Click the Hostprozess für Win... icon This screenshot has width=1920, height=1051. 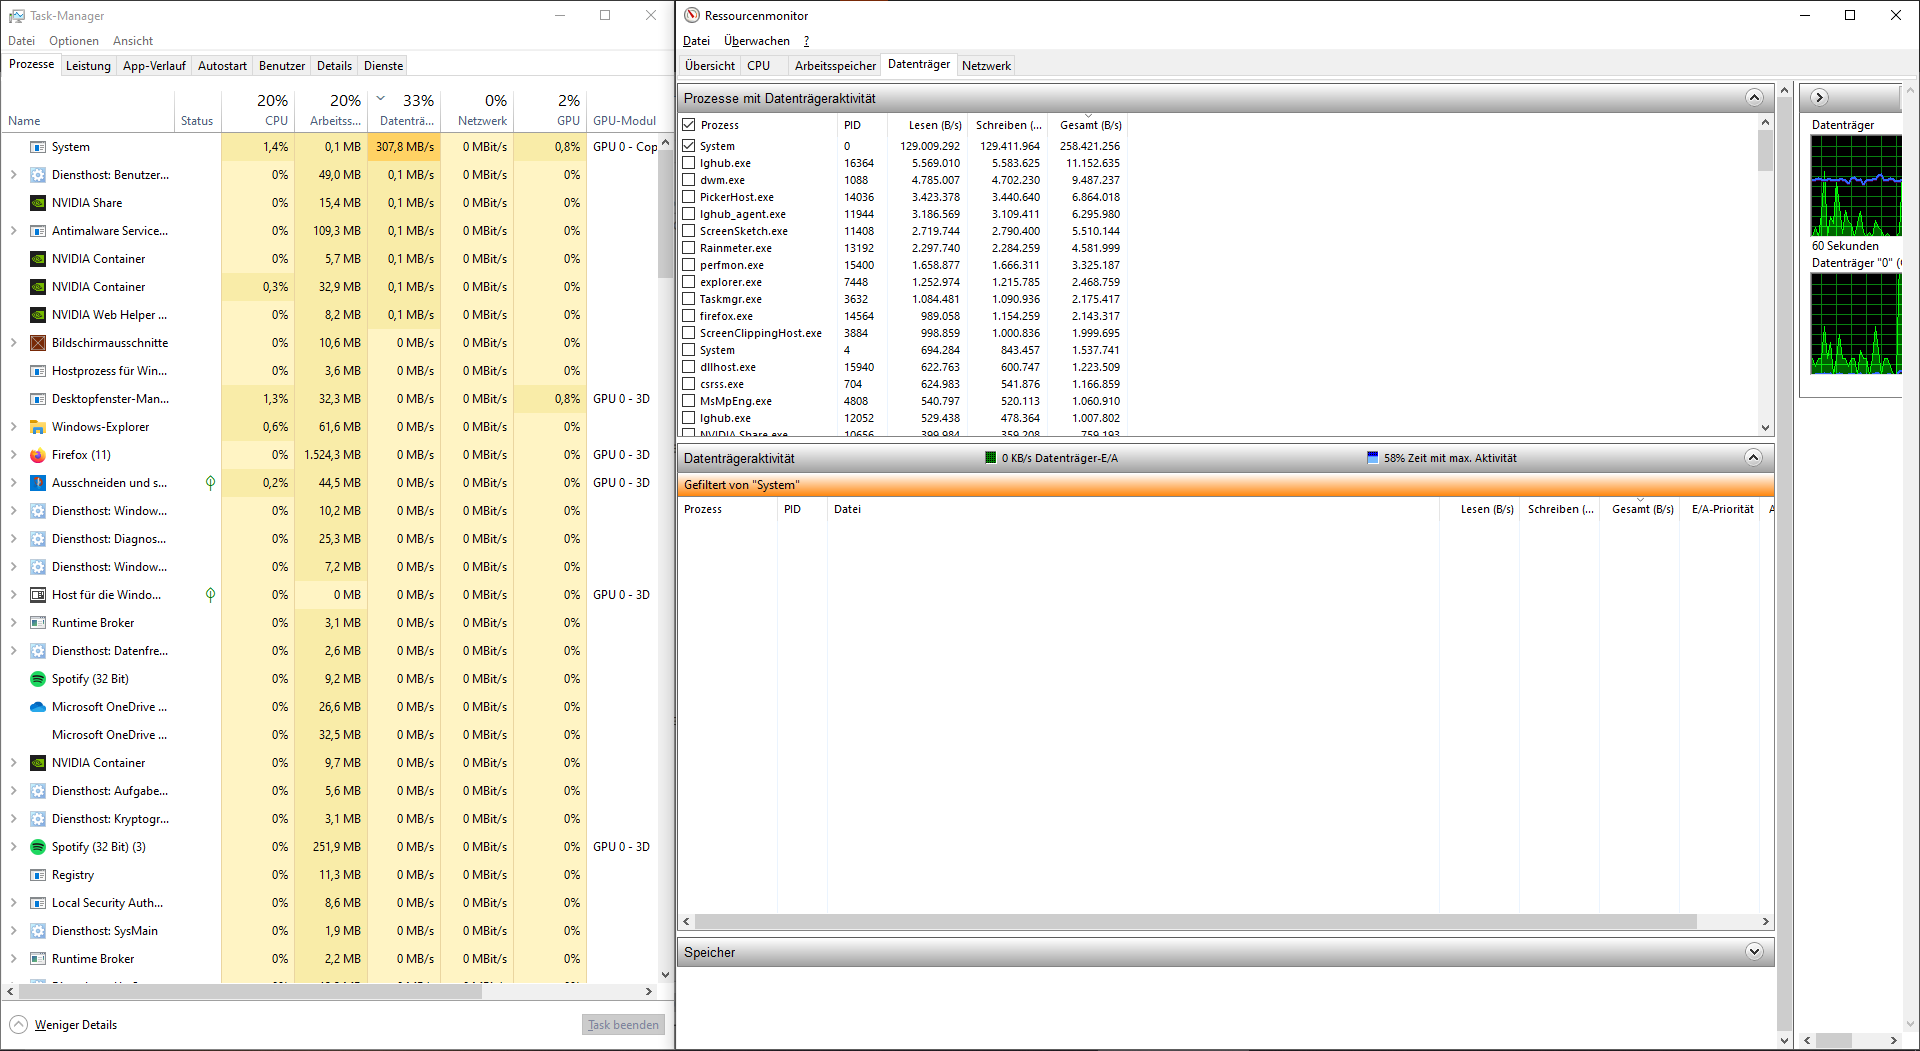point(38,371)
